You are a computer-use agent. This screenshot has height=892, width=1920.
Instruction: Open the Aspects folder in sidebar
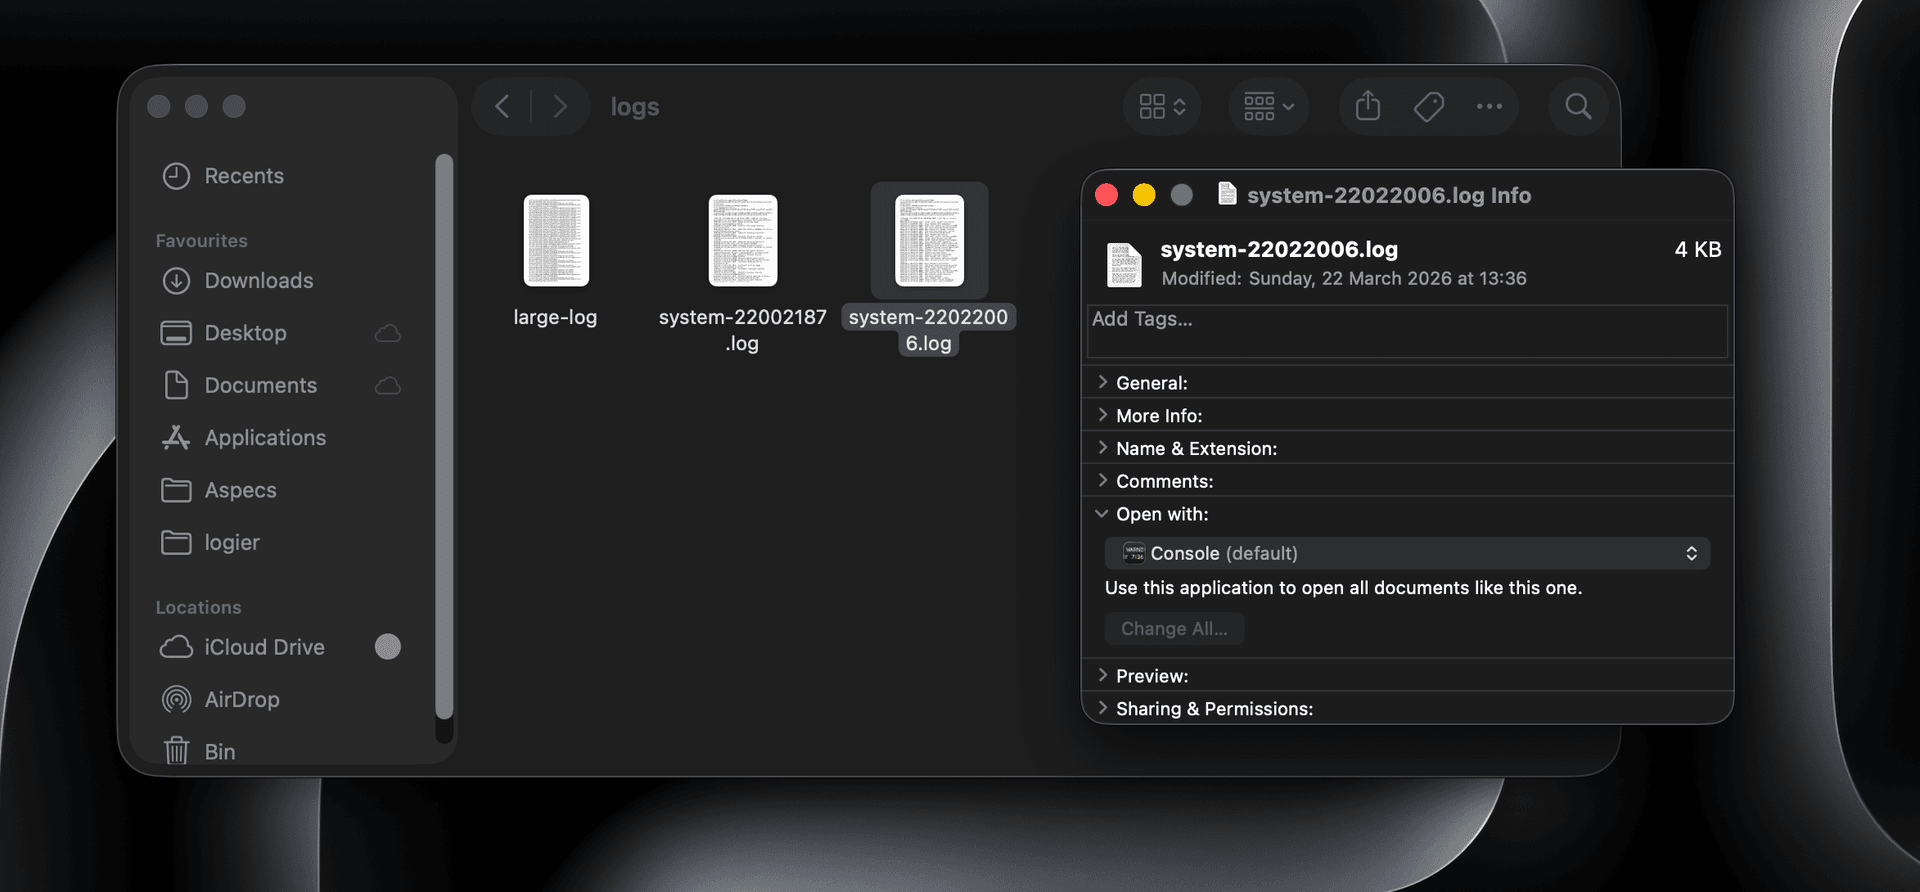coord(240,490)
